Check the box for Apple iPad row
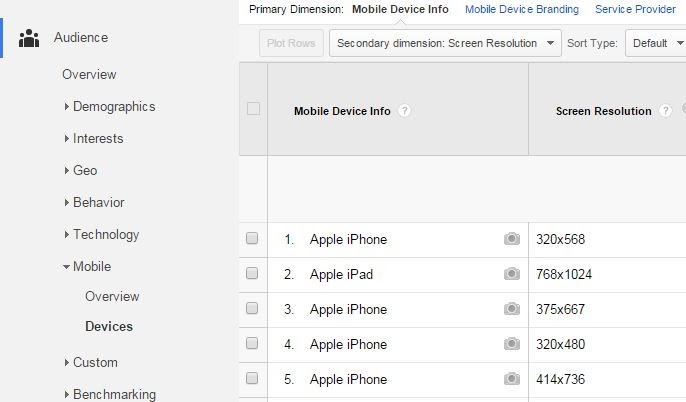The image size is (686, 402). [252, 273]
